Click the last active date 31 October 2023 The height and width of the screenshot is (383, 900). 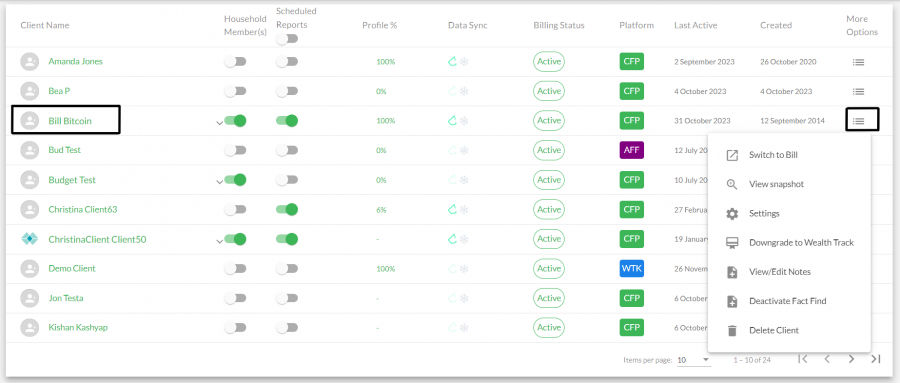coord(702,121)
